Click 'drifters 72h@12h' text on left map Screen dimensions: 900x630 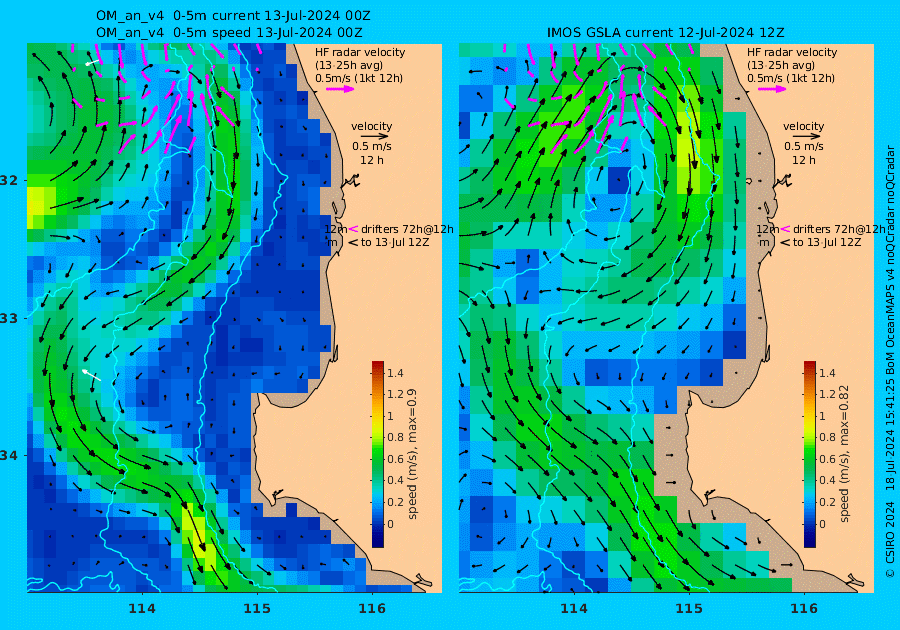click(407, 230)
